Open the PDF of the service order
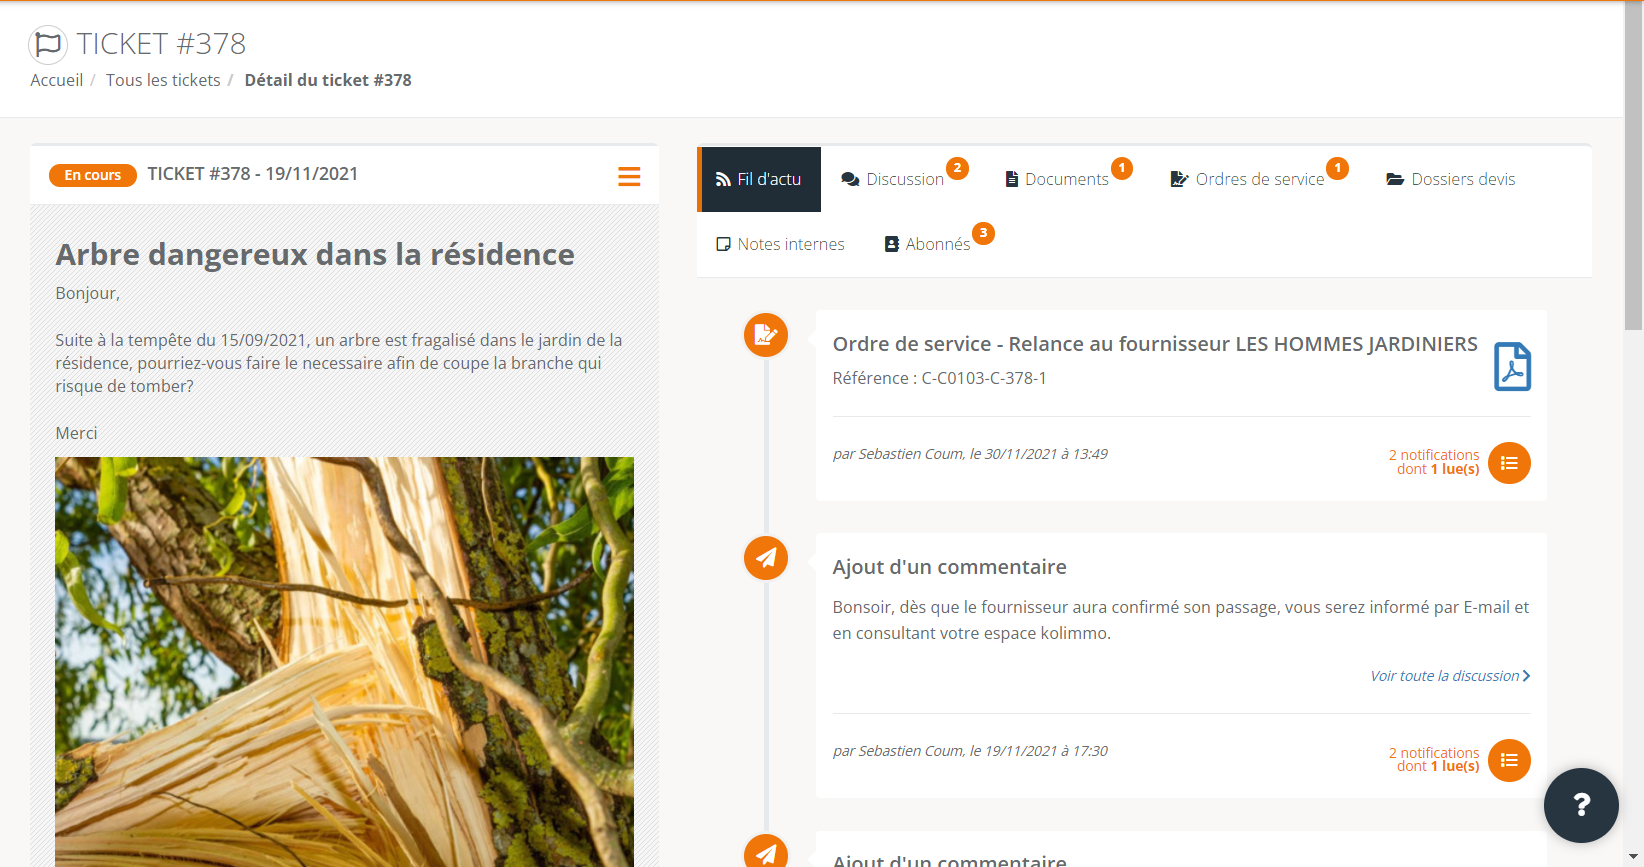Screen dimensions: 1644x867 pyautogui.click(x=1512, y=366)
